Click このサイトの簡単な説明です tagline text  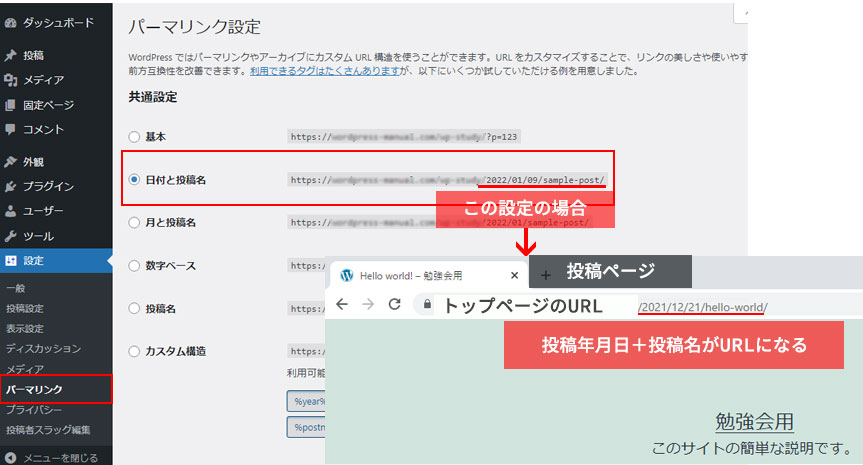pyautogui.click(x=752, y=448)
